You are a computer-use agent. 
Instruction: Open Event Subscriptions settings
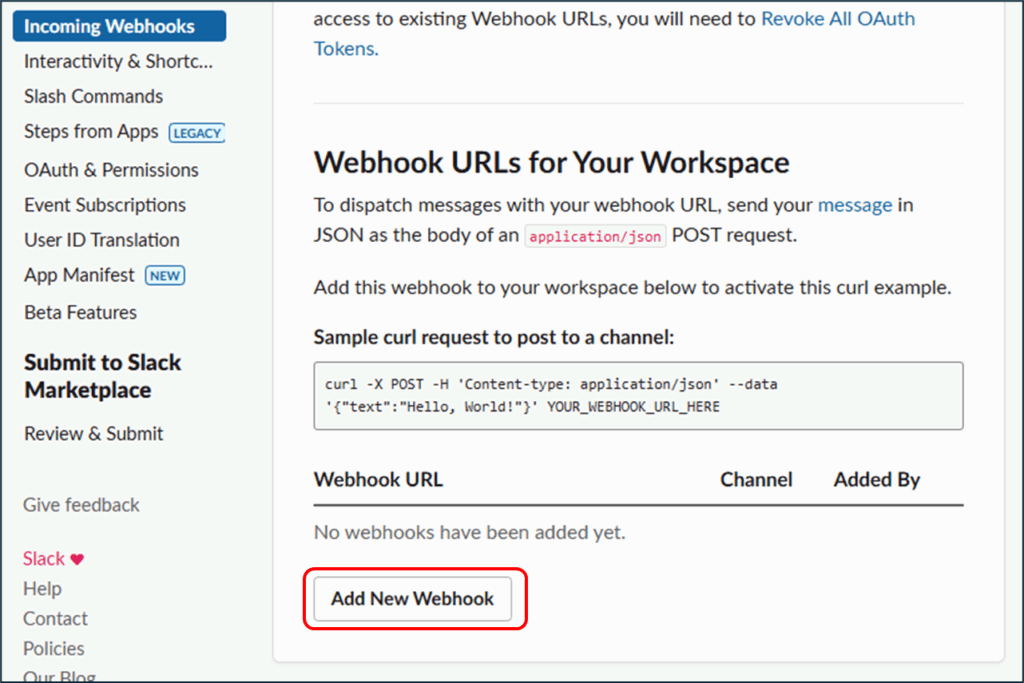point(105,205)
